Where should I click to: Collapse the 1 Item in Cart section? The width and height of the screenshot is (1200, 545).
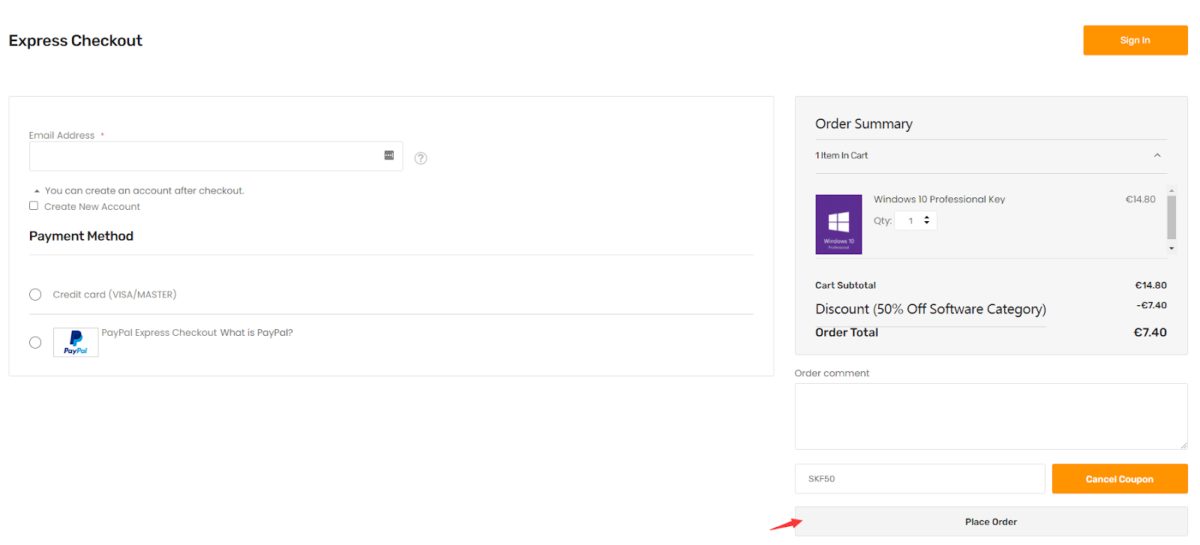1157,156
